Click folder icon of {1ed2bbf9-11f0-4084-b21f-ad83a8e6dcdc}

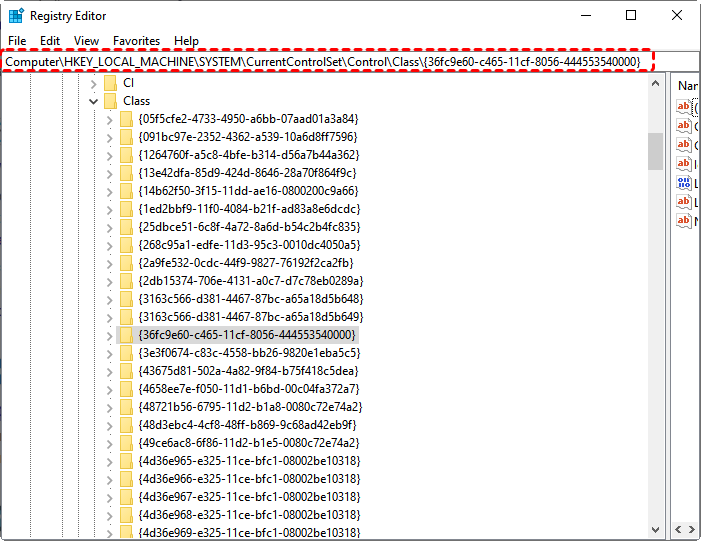point(127,209)
